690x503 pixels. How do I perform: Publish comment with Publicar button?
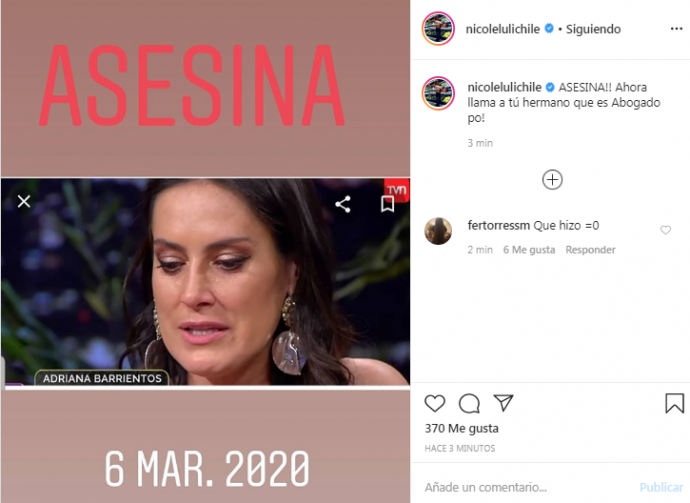click(661, 487)
